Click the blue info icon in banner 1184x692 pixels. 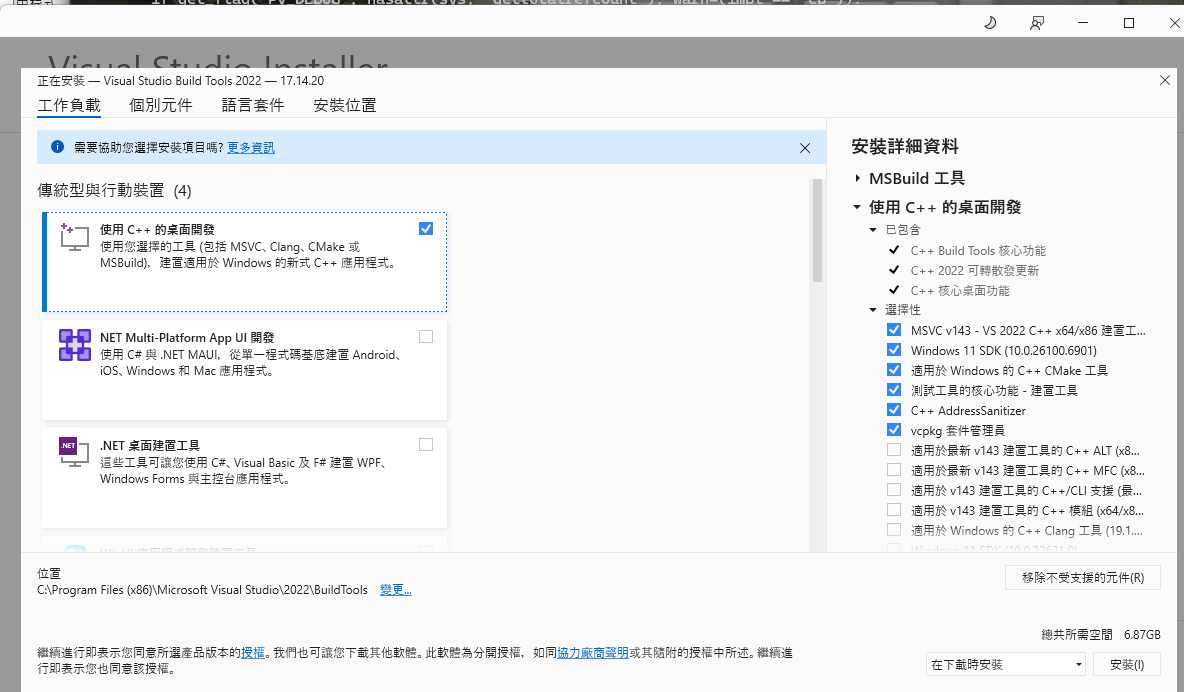click(57, 147)
